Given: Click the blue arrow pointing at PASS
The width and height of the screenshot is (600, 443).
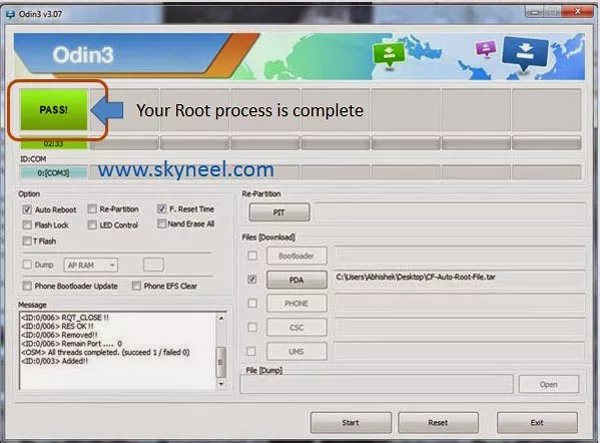Looking at the screenshot, I should coord(107,110).
